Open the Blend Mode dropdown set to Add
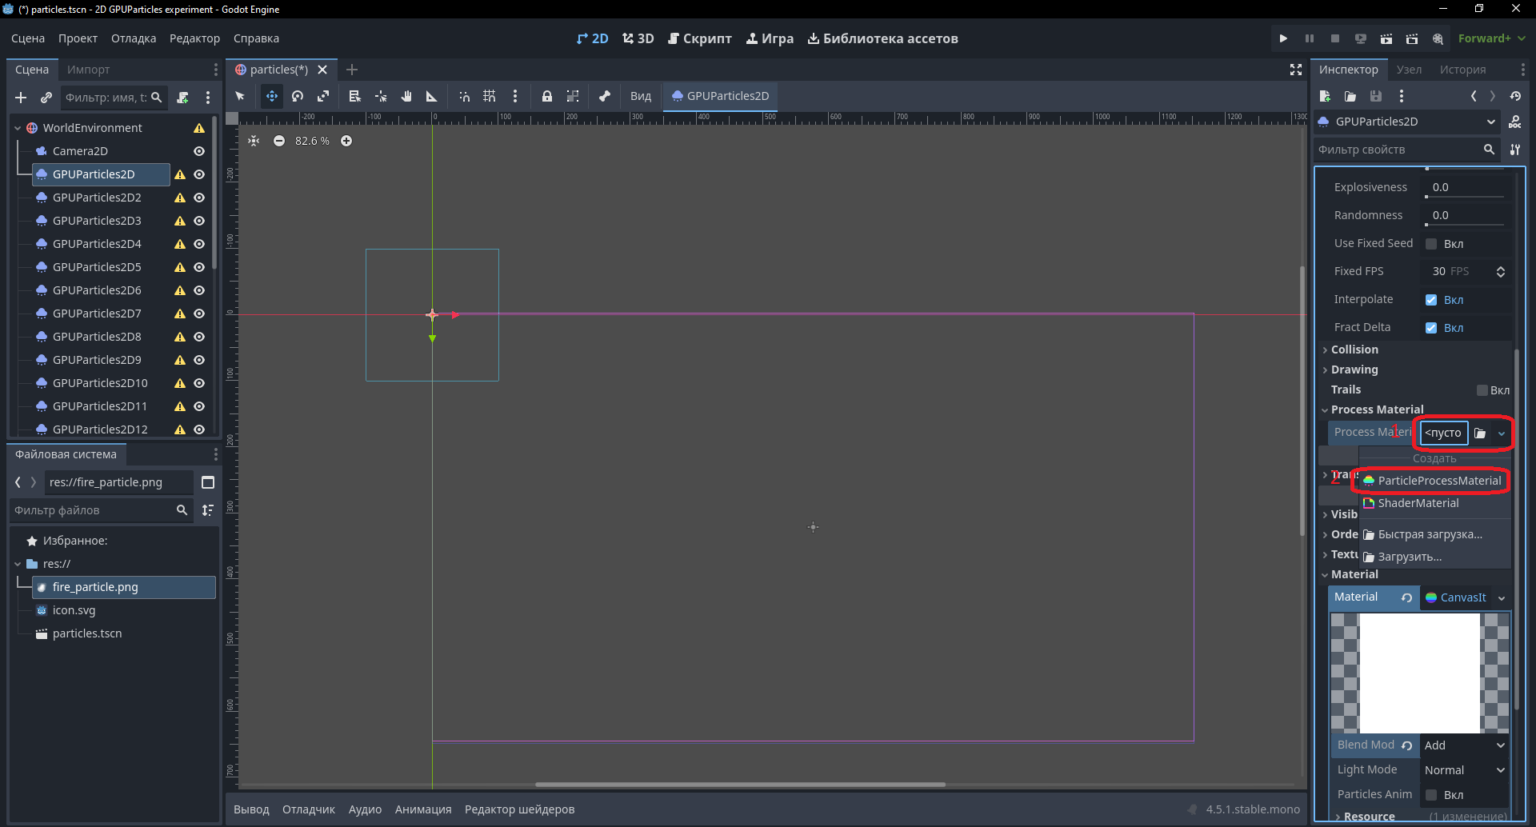The height and width of the screenshot is (827, 1536). 1464,745
